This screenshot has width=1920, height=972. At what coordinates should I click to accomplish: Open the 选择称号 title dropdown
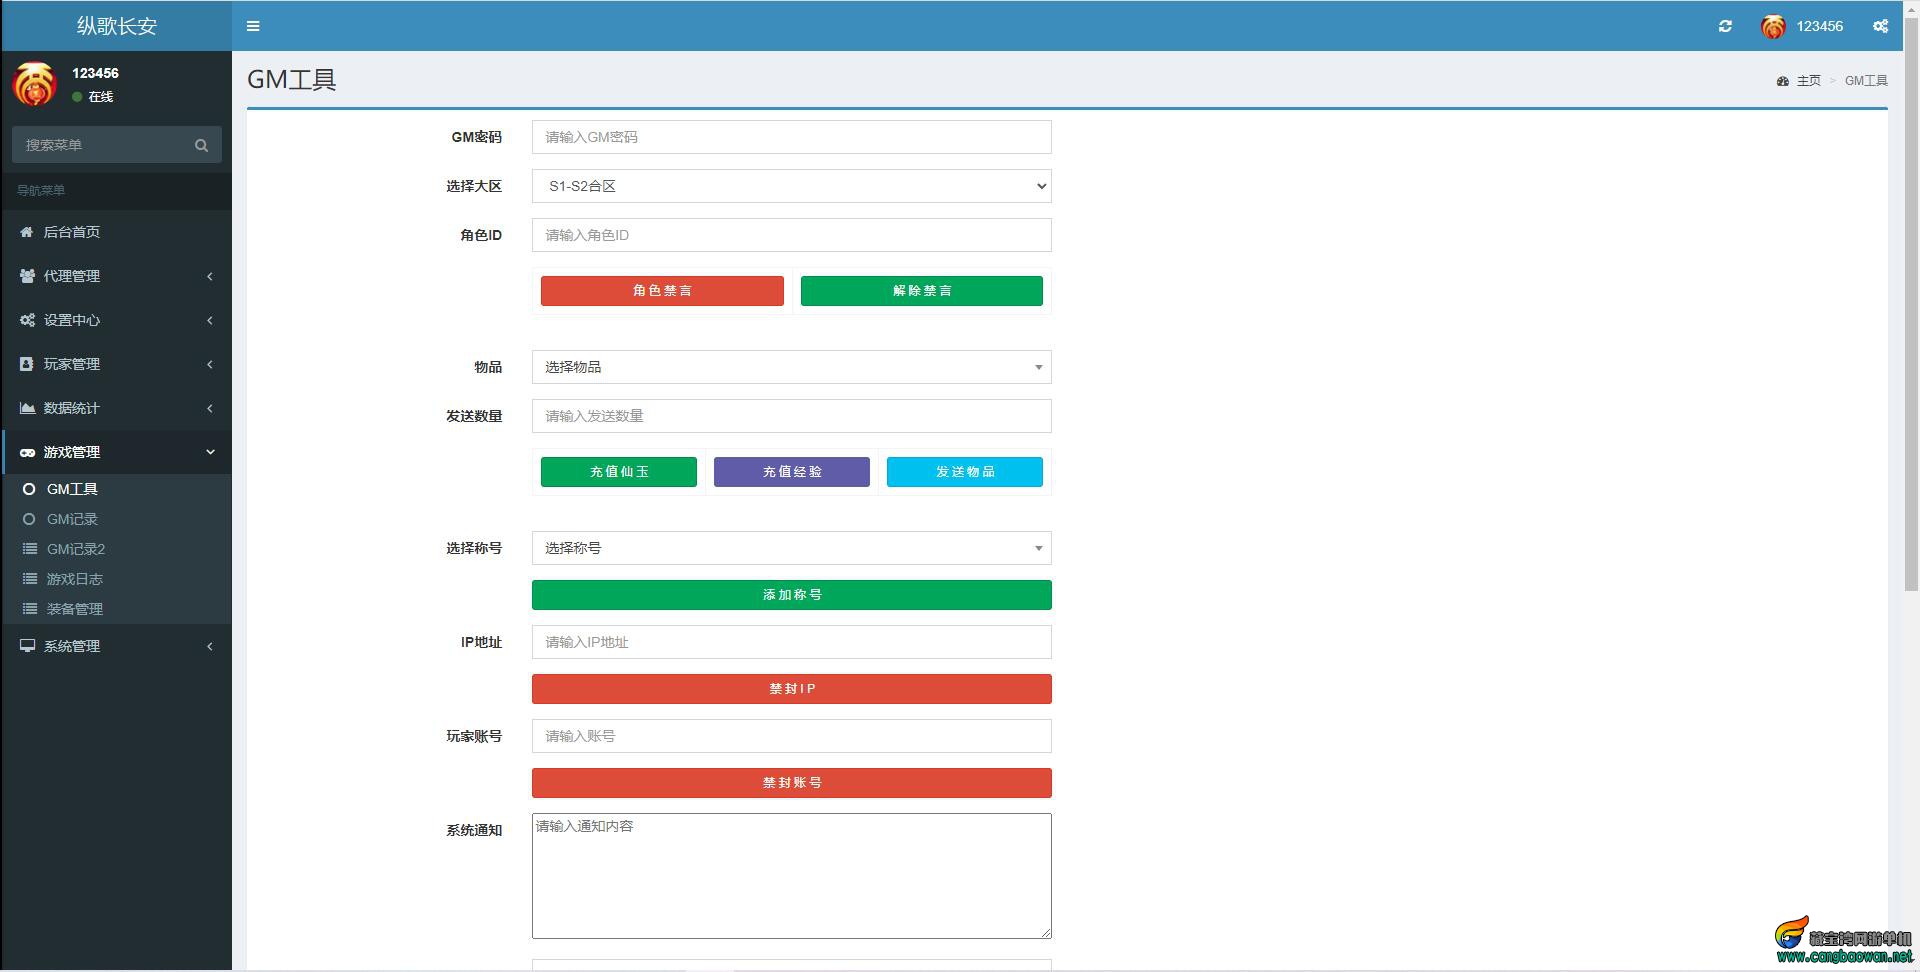[792, 548]
